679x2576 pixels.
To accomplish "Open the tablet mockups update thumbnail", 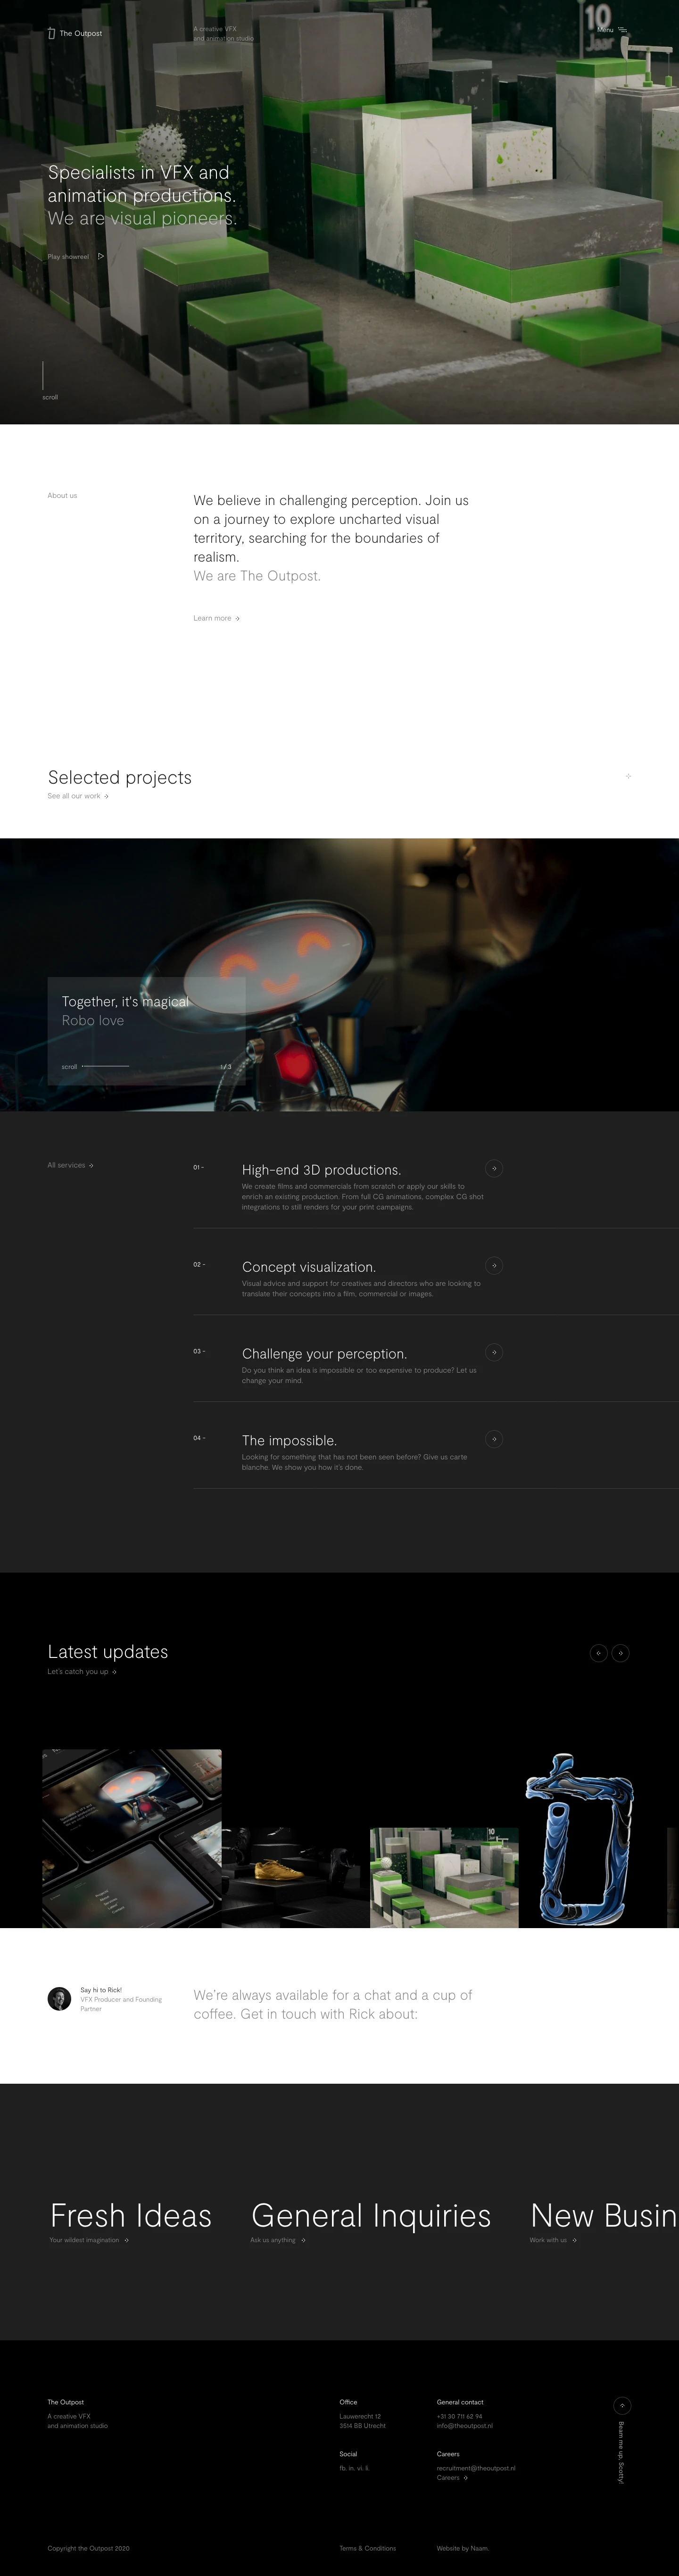I will 132,1838.
